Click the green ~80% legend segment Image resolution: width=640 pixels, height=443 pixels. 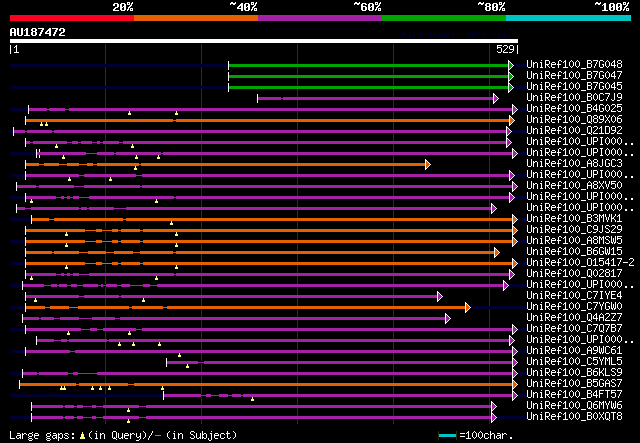tap(444, 18)
